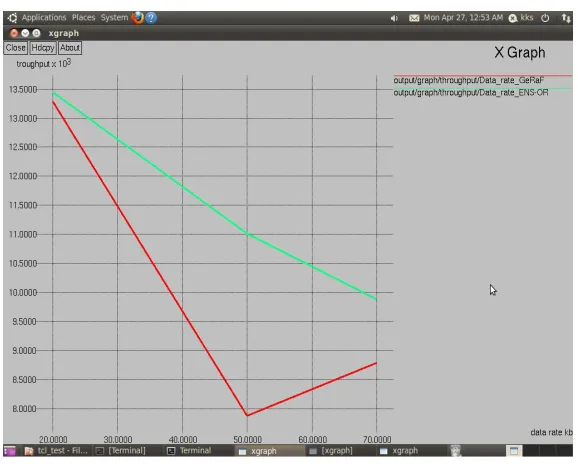Click the X Graph title text
Viewport: 578px width, 464px height.
(x=520, y=52)
